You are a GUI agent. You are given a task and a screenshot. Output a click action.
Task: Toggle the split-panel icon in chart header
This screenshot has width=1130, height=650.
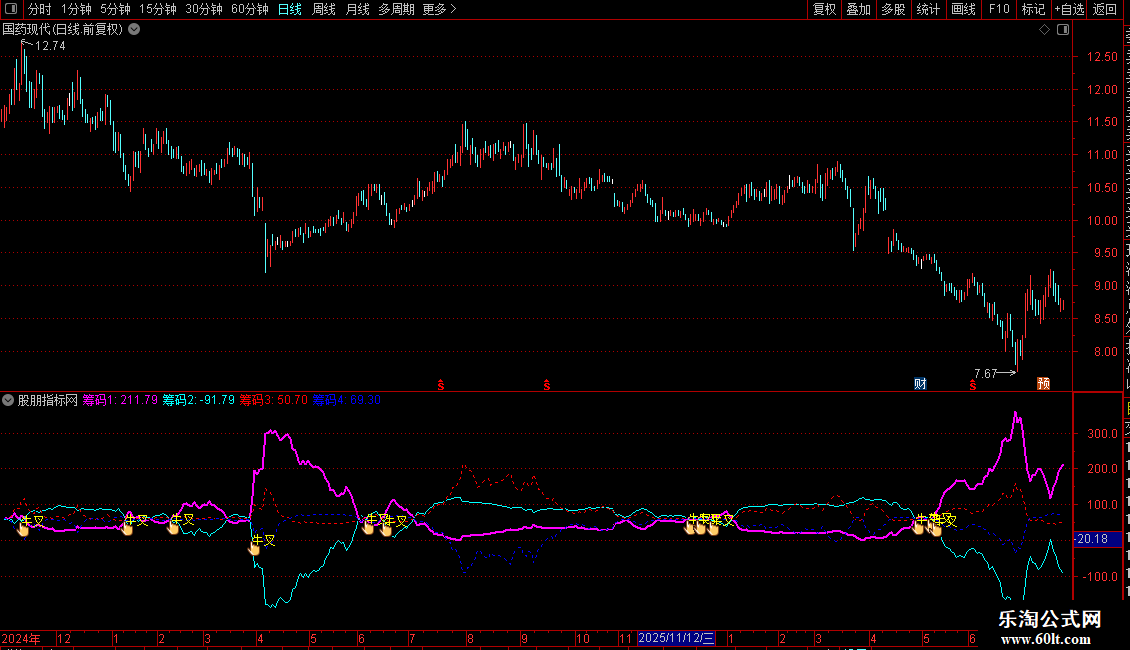pos(1063,30)
